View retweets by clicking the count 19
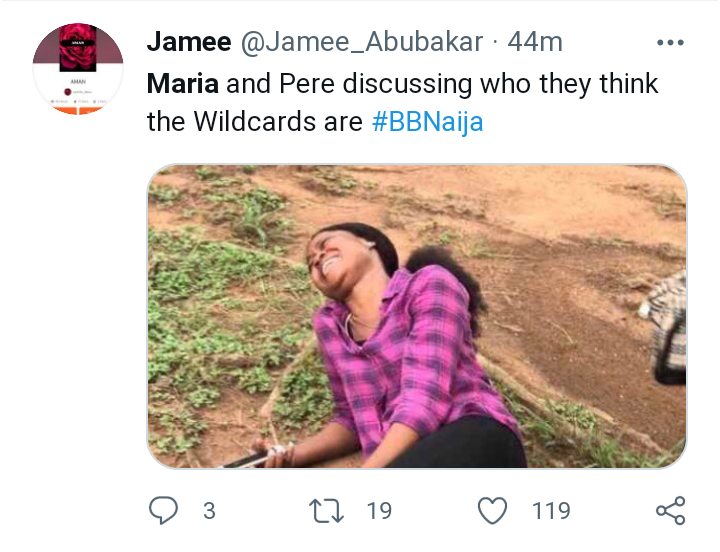Screen dimensions: 720x552 click(x=379, y=511)
